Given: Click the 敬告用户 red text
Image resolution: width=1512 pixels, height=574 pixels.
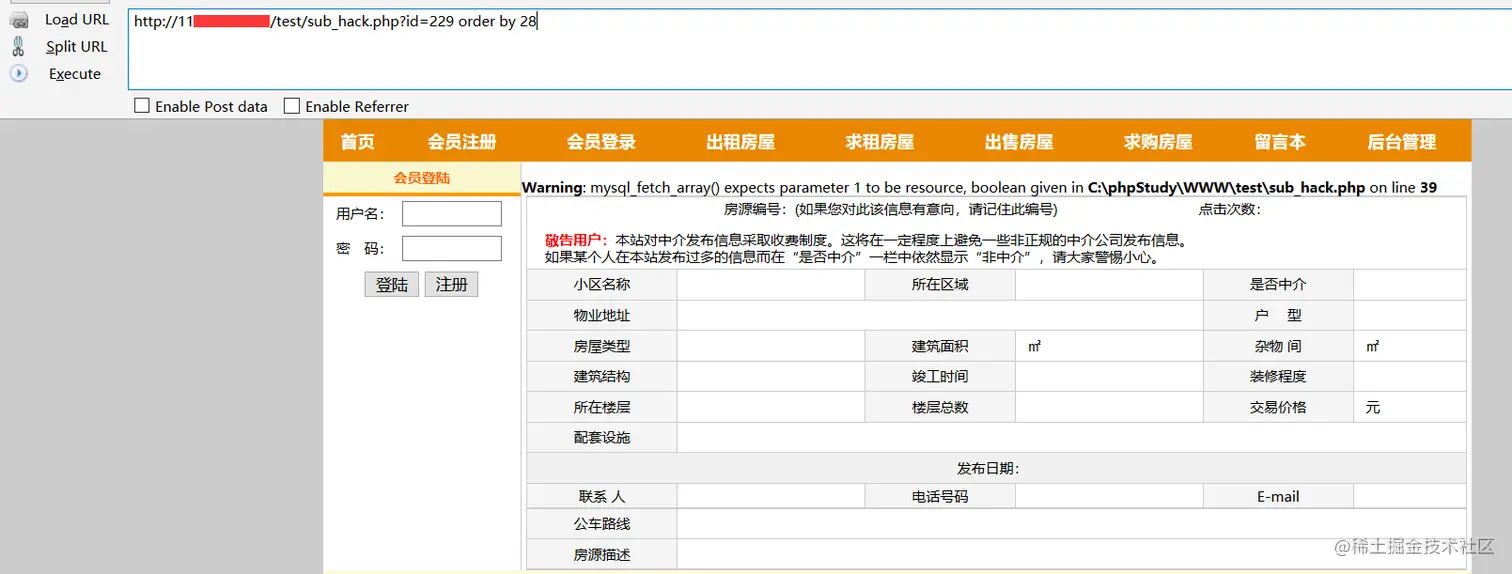Looking at the screenshot, I should 577,241.
